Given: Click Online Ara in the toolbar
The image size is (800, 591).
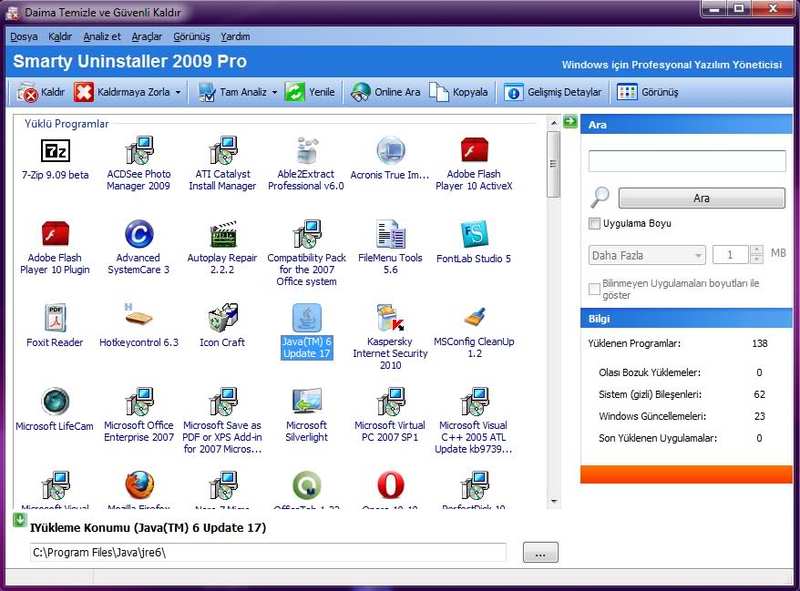Looking at the screenshot, I should pyautogui.click(x=385, y=92).
